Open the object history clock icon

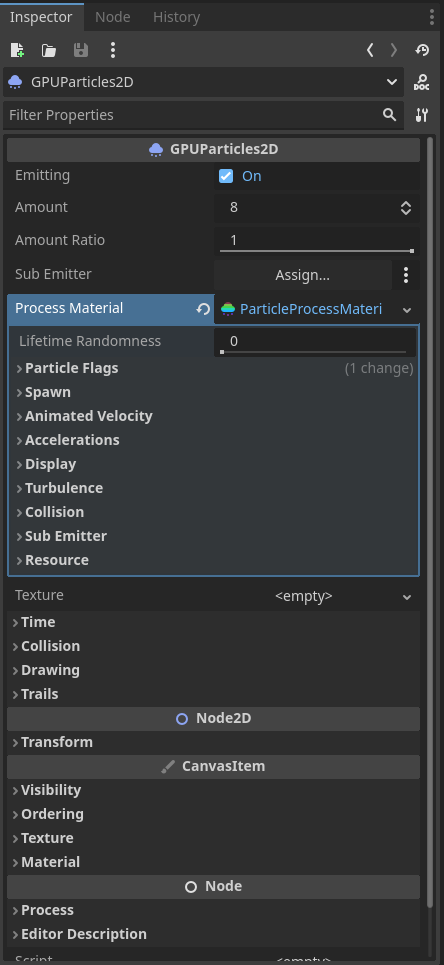coord(422,50)
